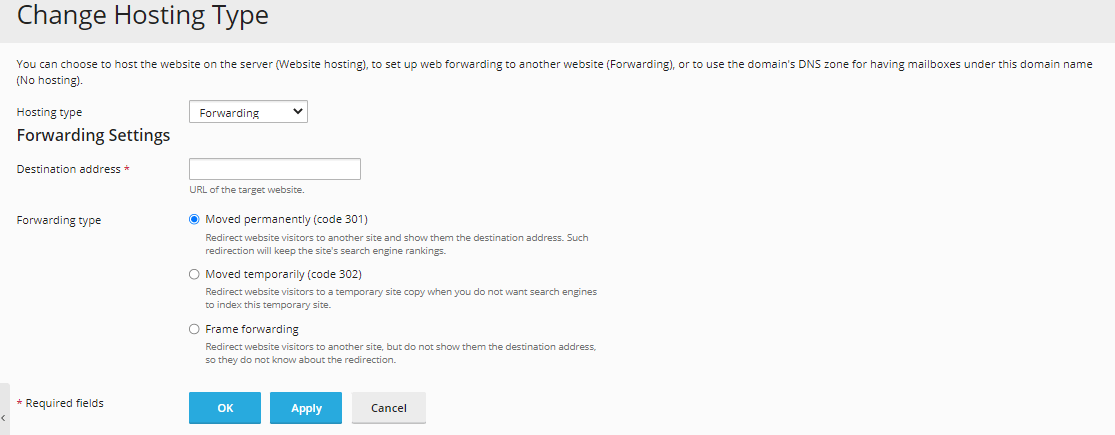Click the "Change Hosting Type" page title
Screen dimensions: 1115x435
coord(143,15)
